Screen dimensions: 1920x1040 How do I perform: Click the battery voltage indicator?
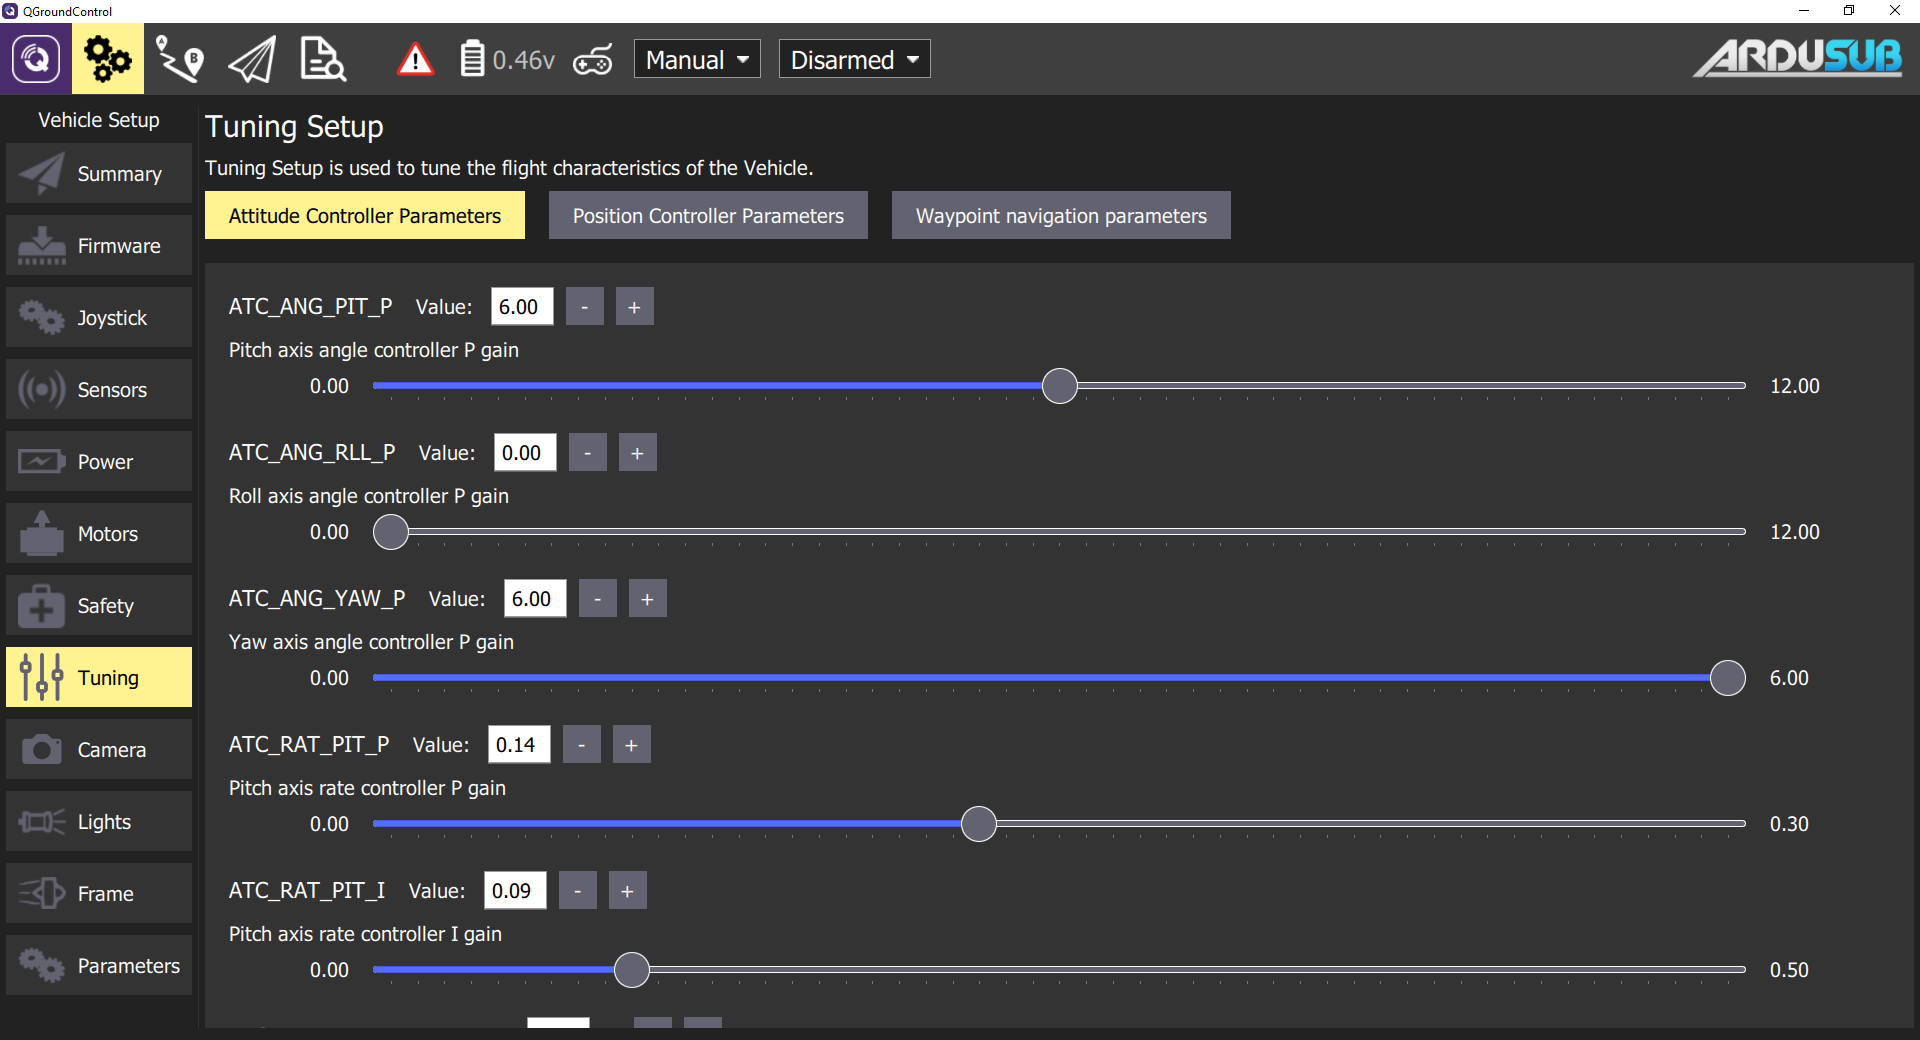click(x=508, y=60)
